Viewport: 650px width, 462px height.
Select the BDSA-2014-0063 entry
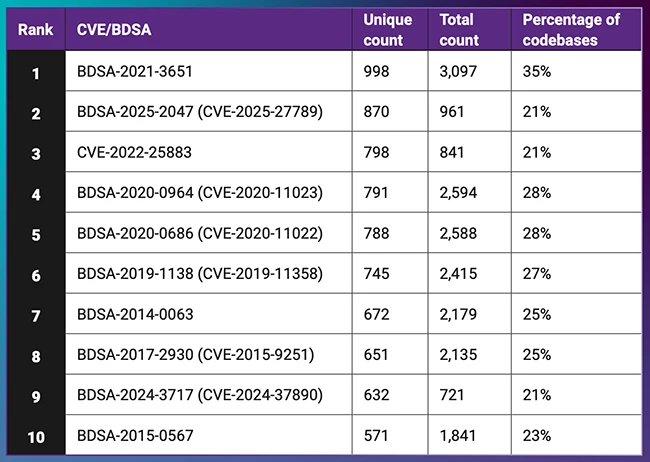136,314
